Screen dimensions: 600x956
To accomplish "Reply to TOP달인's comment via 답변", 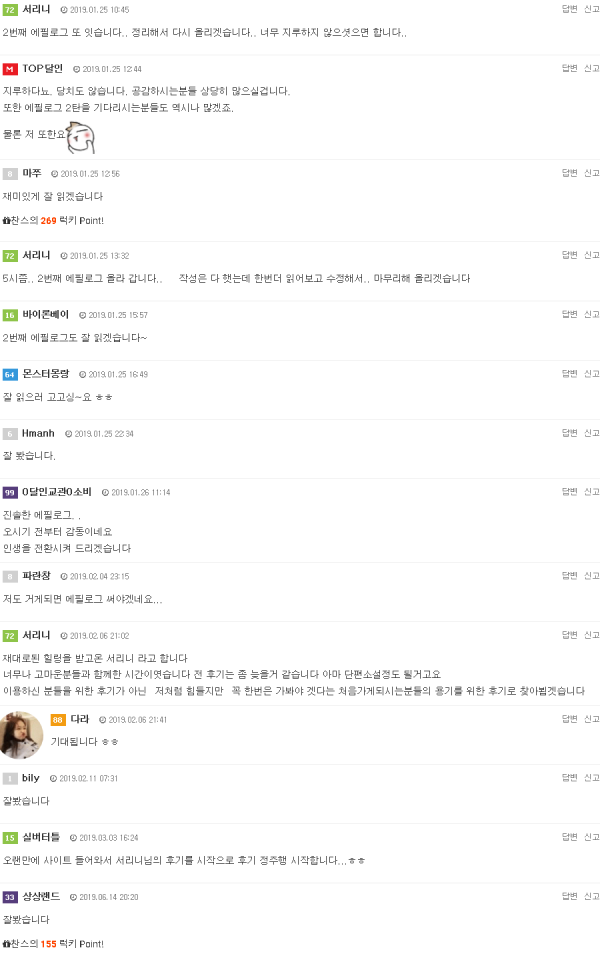I will pos(569,68).
